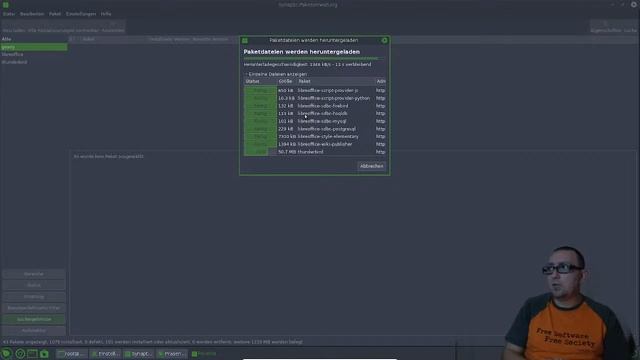Click the Benutzerdefinierte Filter button
The image size is (640, 360).
pyautogui.click(x=33, y=308)
